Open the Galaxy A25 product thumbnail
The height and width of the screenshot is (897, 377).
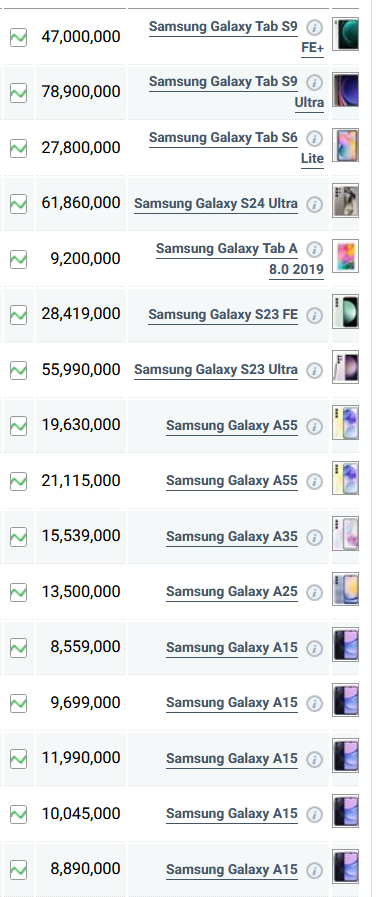(346, 589)
